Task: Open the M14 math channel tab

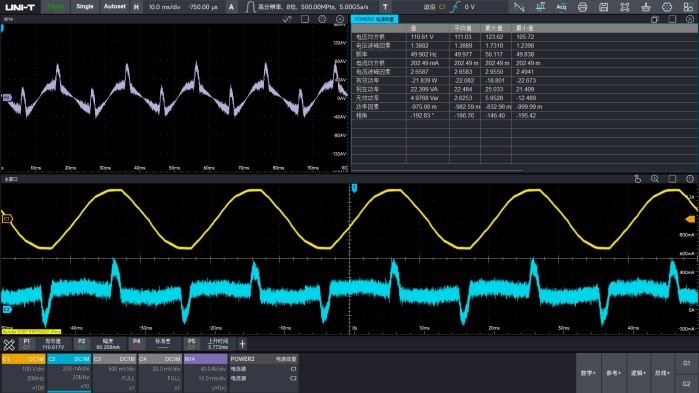Action: click(x=206, y=359)
